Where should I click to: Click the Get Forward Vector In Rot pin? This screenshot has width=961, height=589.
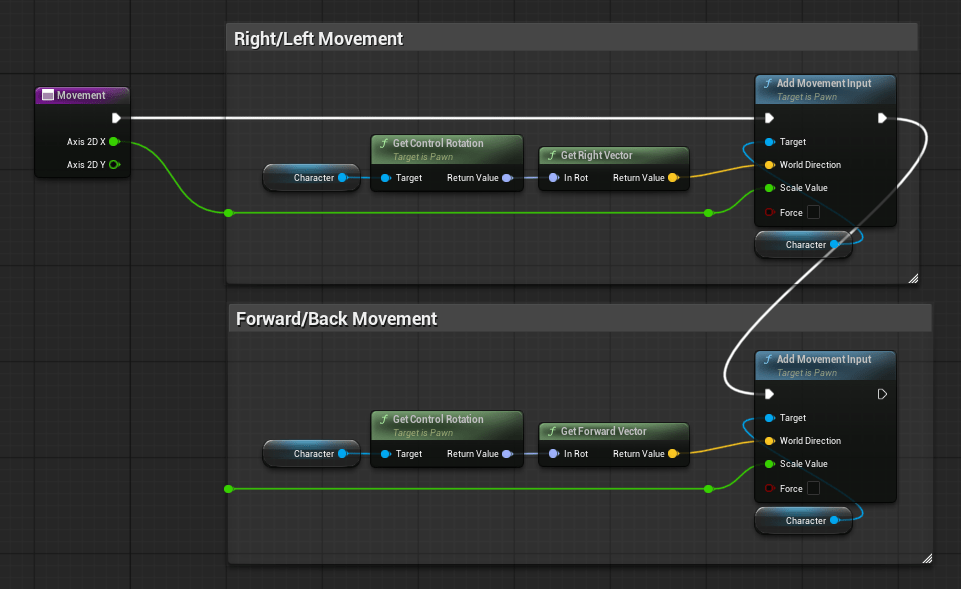(553, 454)
